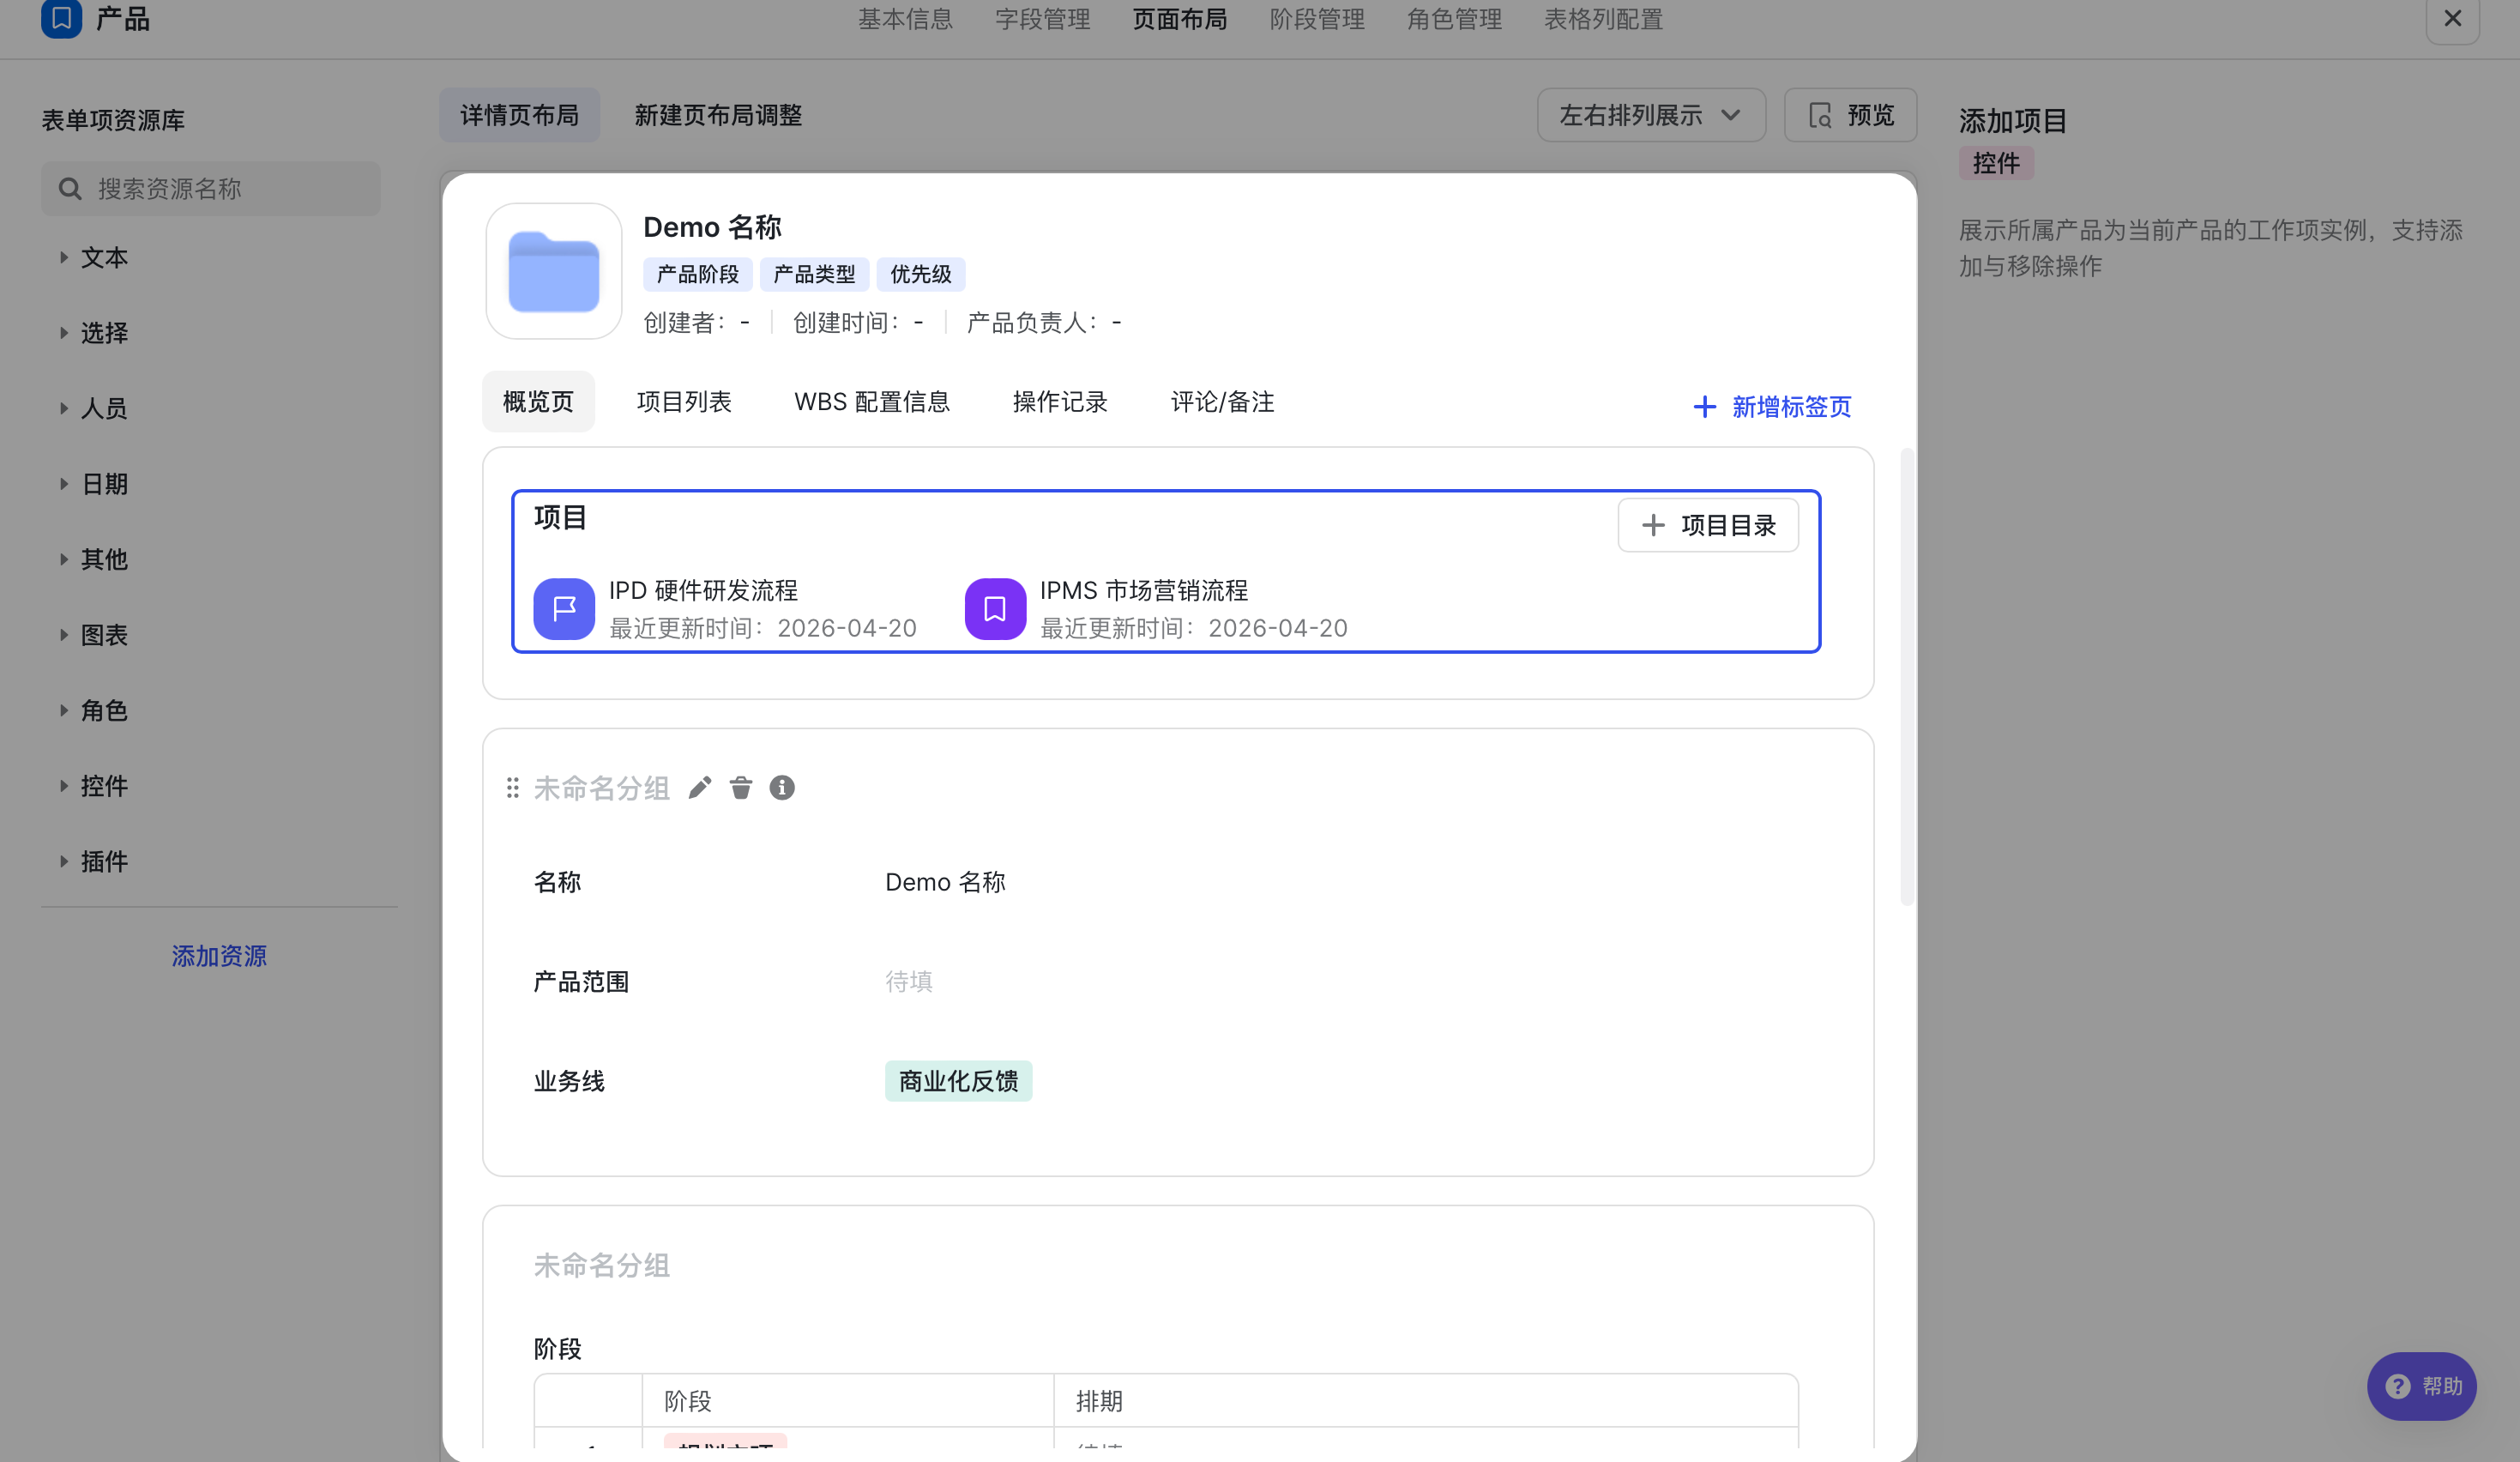The image size is (2520, 1462).
Task: Click the 搜索资源名称 search field
Action: coord(211,189)
